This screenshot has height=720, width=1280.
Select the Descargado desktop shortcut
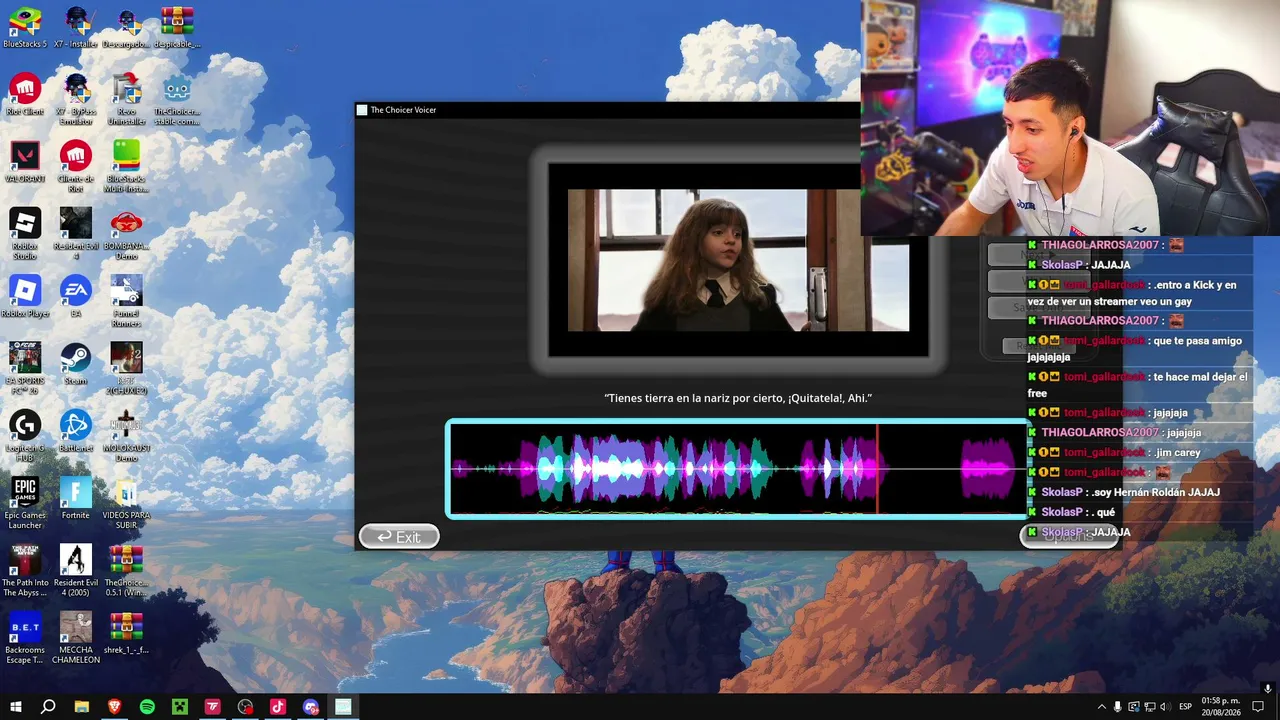point(126,28)
